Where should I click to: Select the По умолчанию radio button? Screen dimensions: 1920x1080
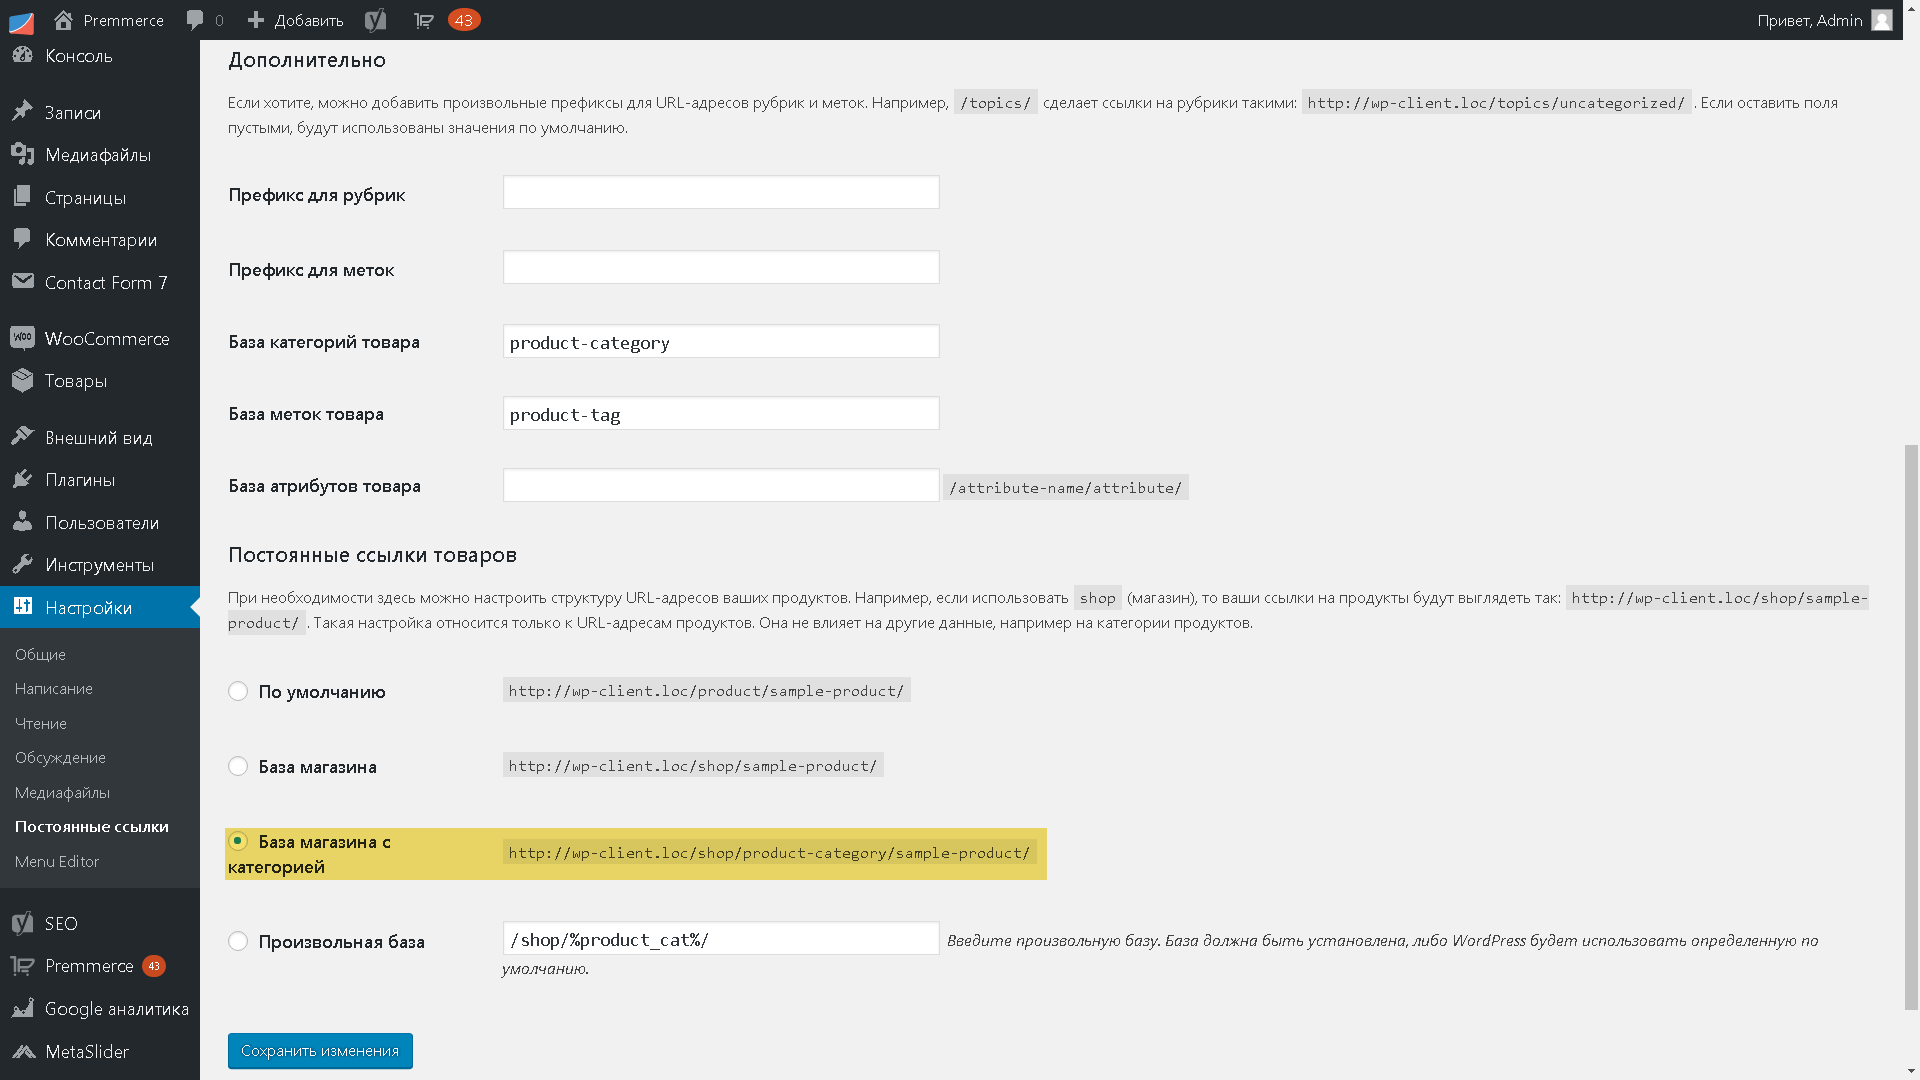tap(238, 691)
